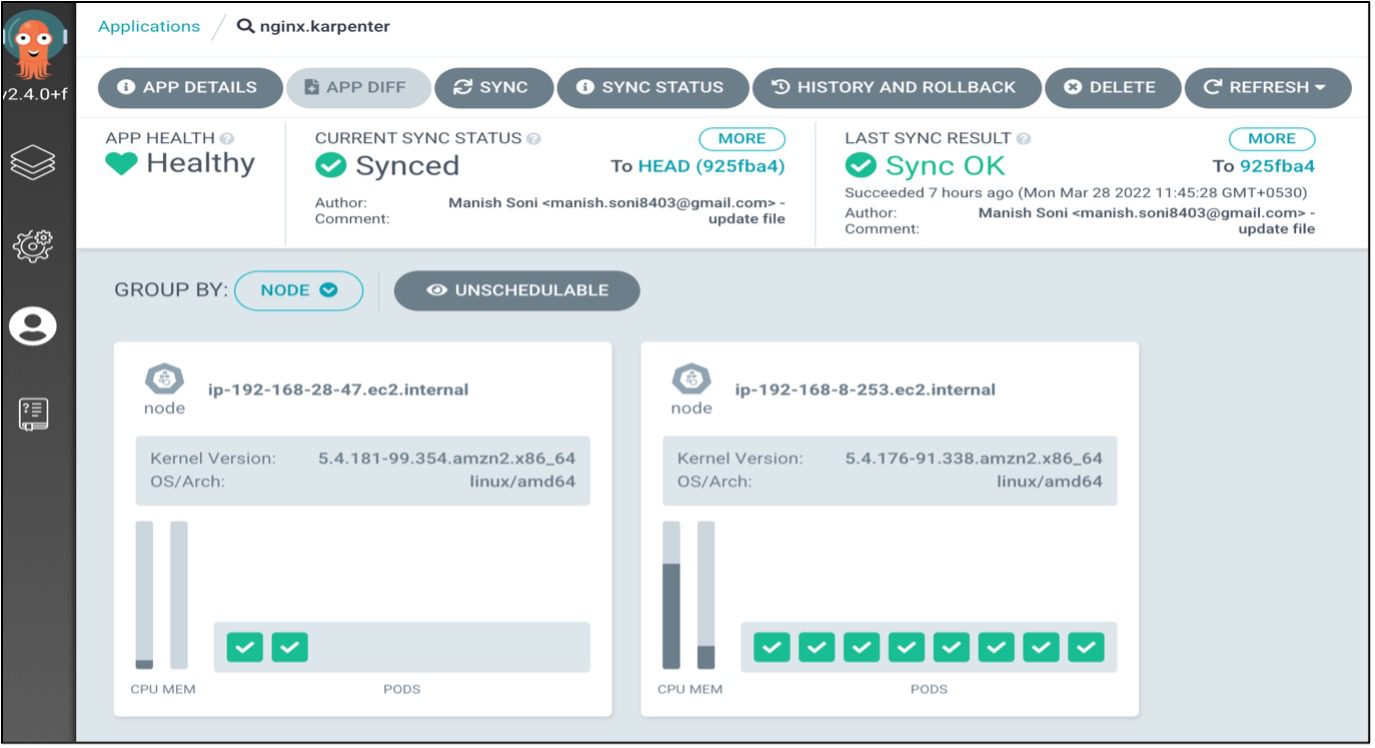Screen dimensions: 1375x748
Task: Click MORE under Current Sync Status
Action: [x=742, y=139]
